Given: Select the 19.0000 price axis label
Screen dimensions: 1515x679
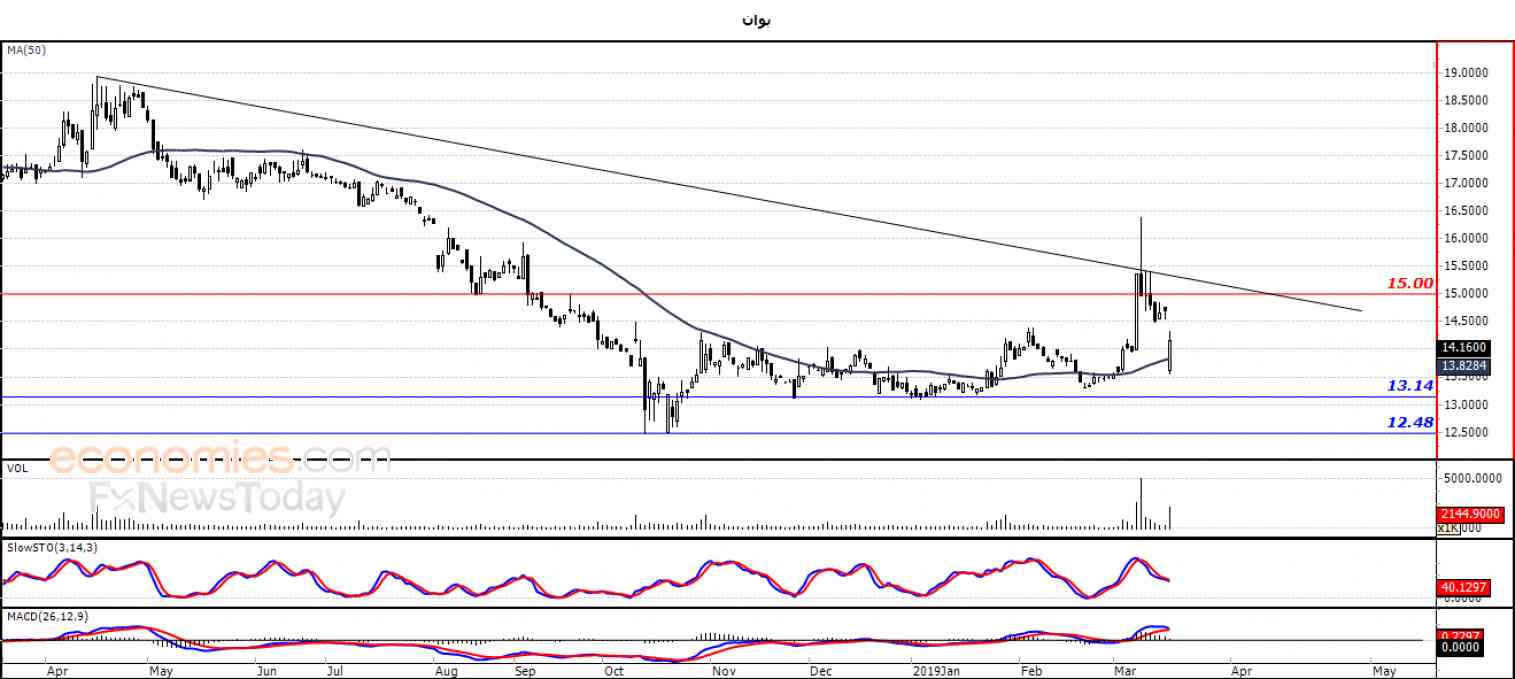Looking at the screenshot, I should (x=1464, y=72).
